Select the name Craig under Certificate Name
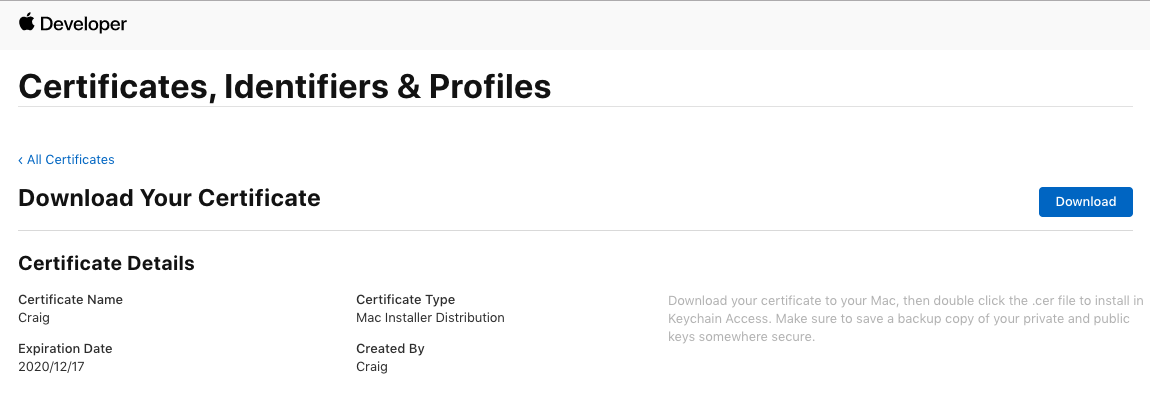1150x396 pixels. click(x=34, y=318)
